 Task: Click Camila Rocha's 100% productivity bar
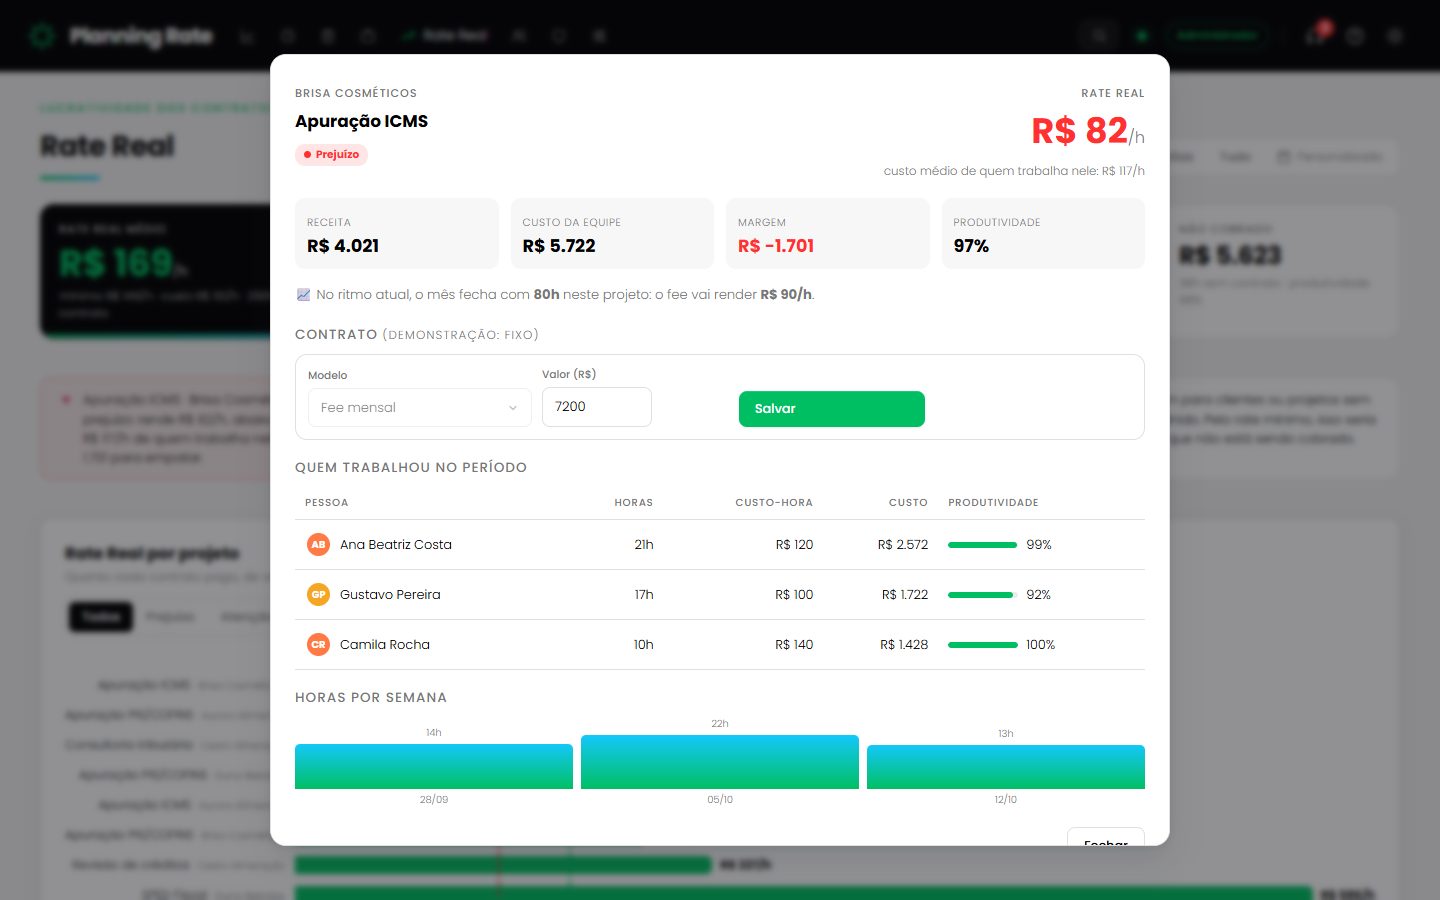coord(982,645)
